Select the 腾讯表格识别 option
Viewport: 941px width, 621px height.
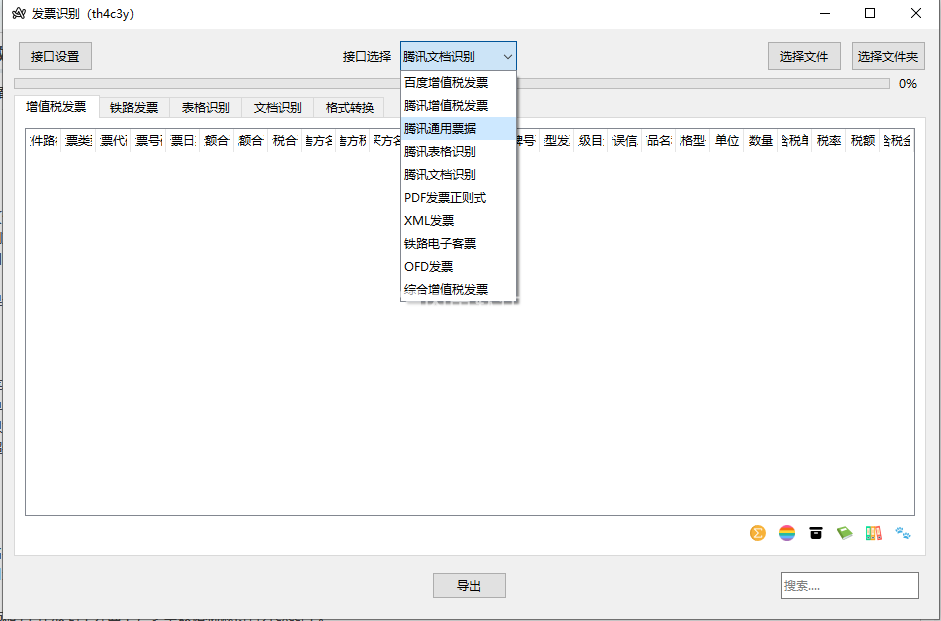(458, 152)
